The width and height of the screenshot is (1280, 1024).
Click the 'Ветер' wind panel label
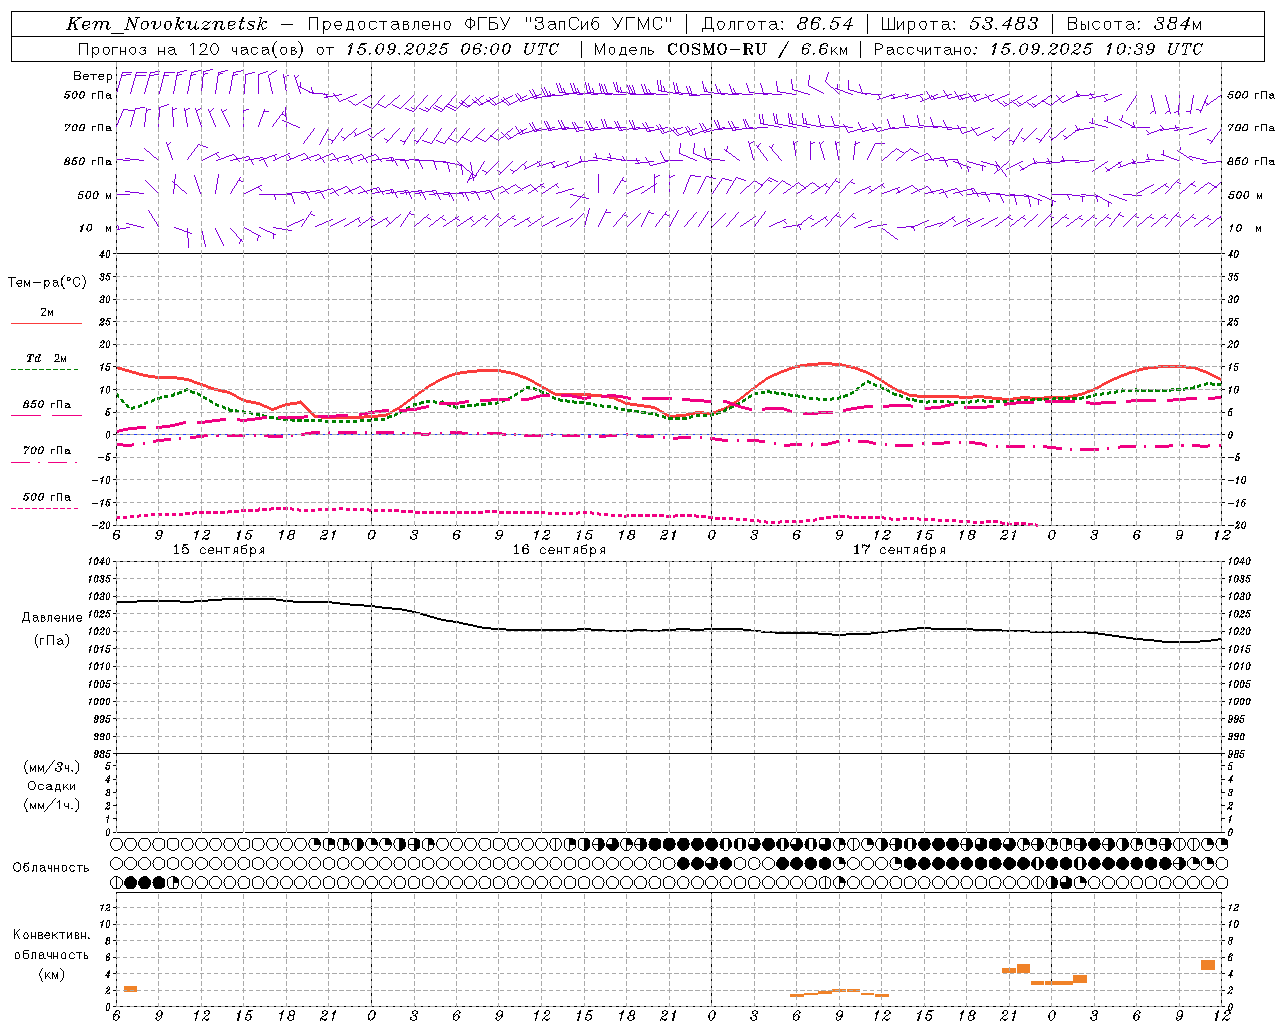coord(92,76)
